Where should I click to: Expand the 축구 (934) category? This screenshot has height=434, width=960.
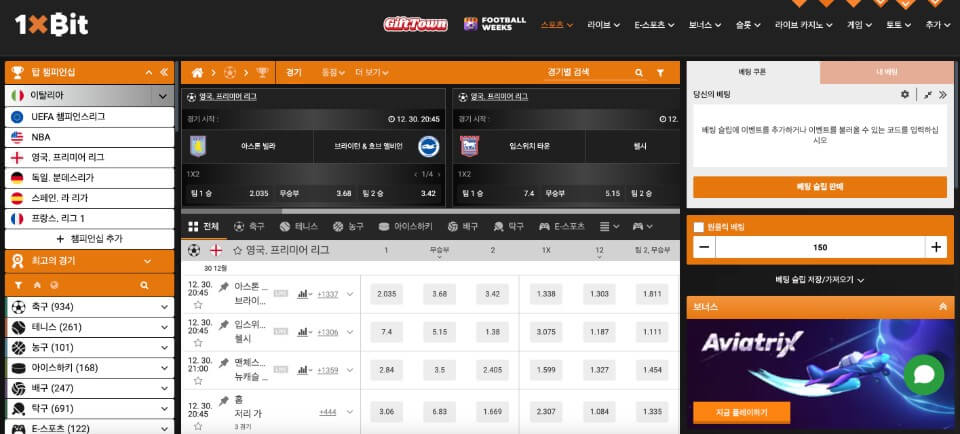point(164,307)
